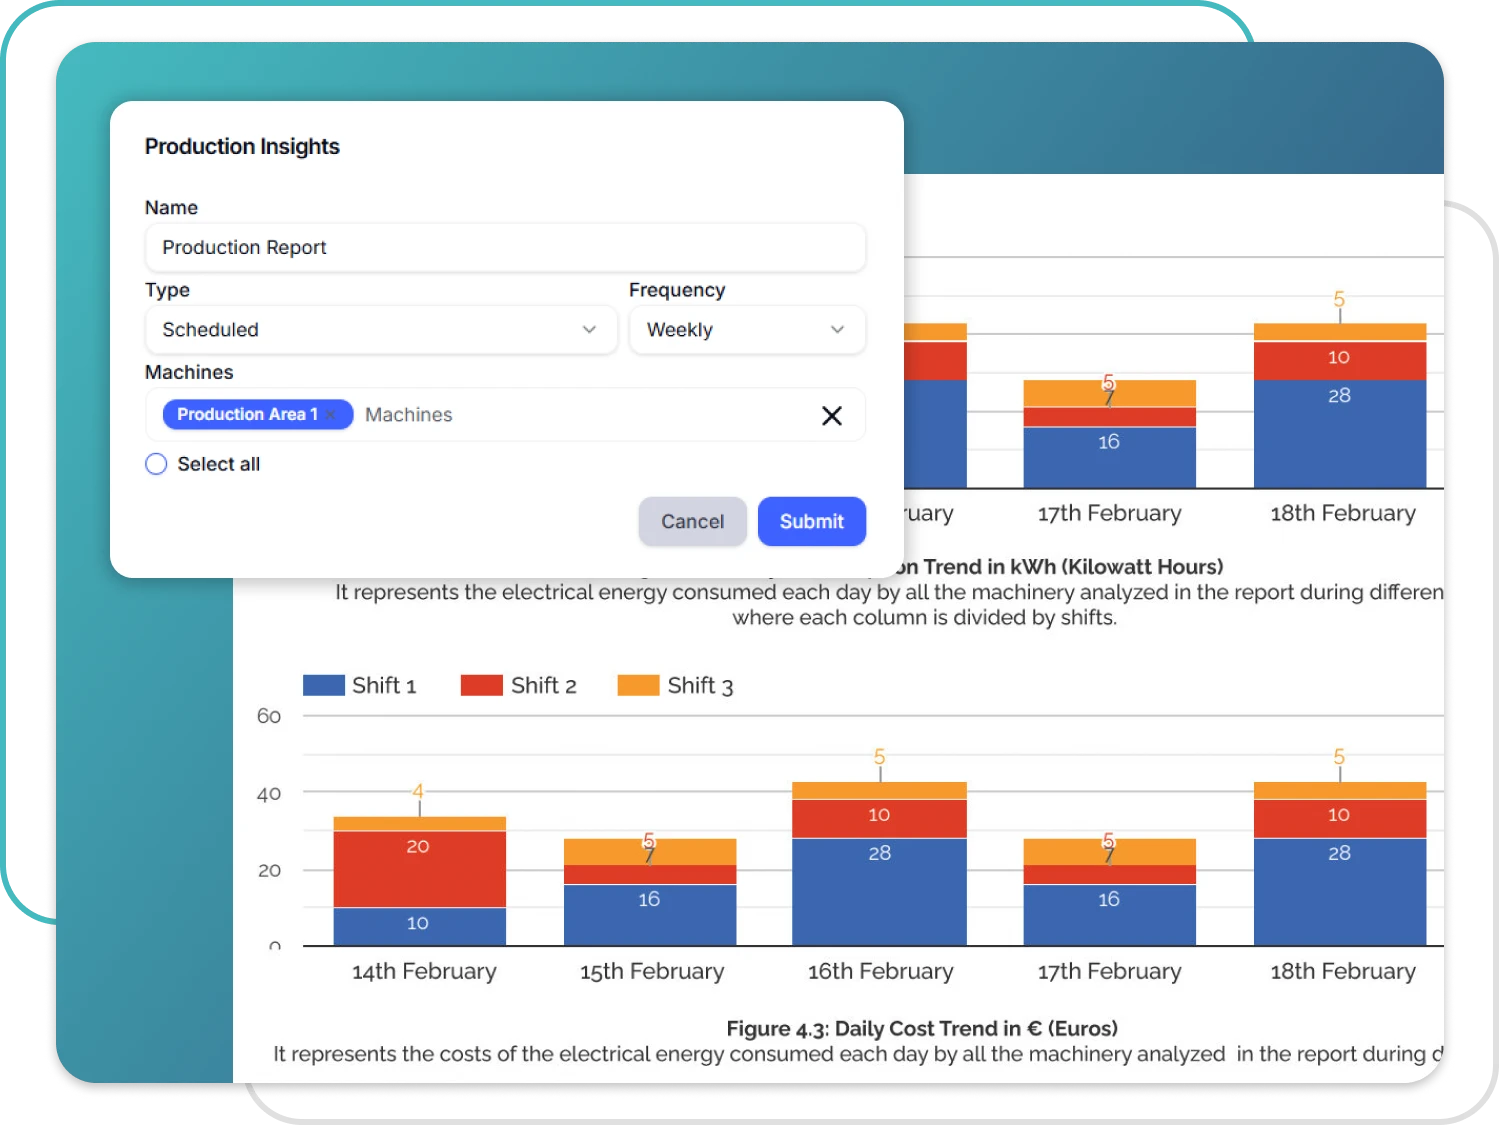This screenshot has width=1500, height=1125.
Task: Select the blue 10 segment for 14th February
Action: (419, 926)
